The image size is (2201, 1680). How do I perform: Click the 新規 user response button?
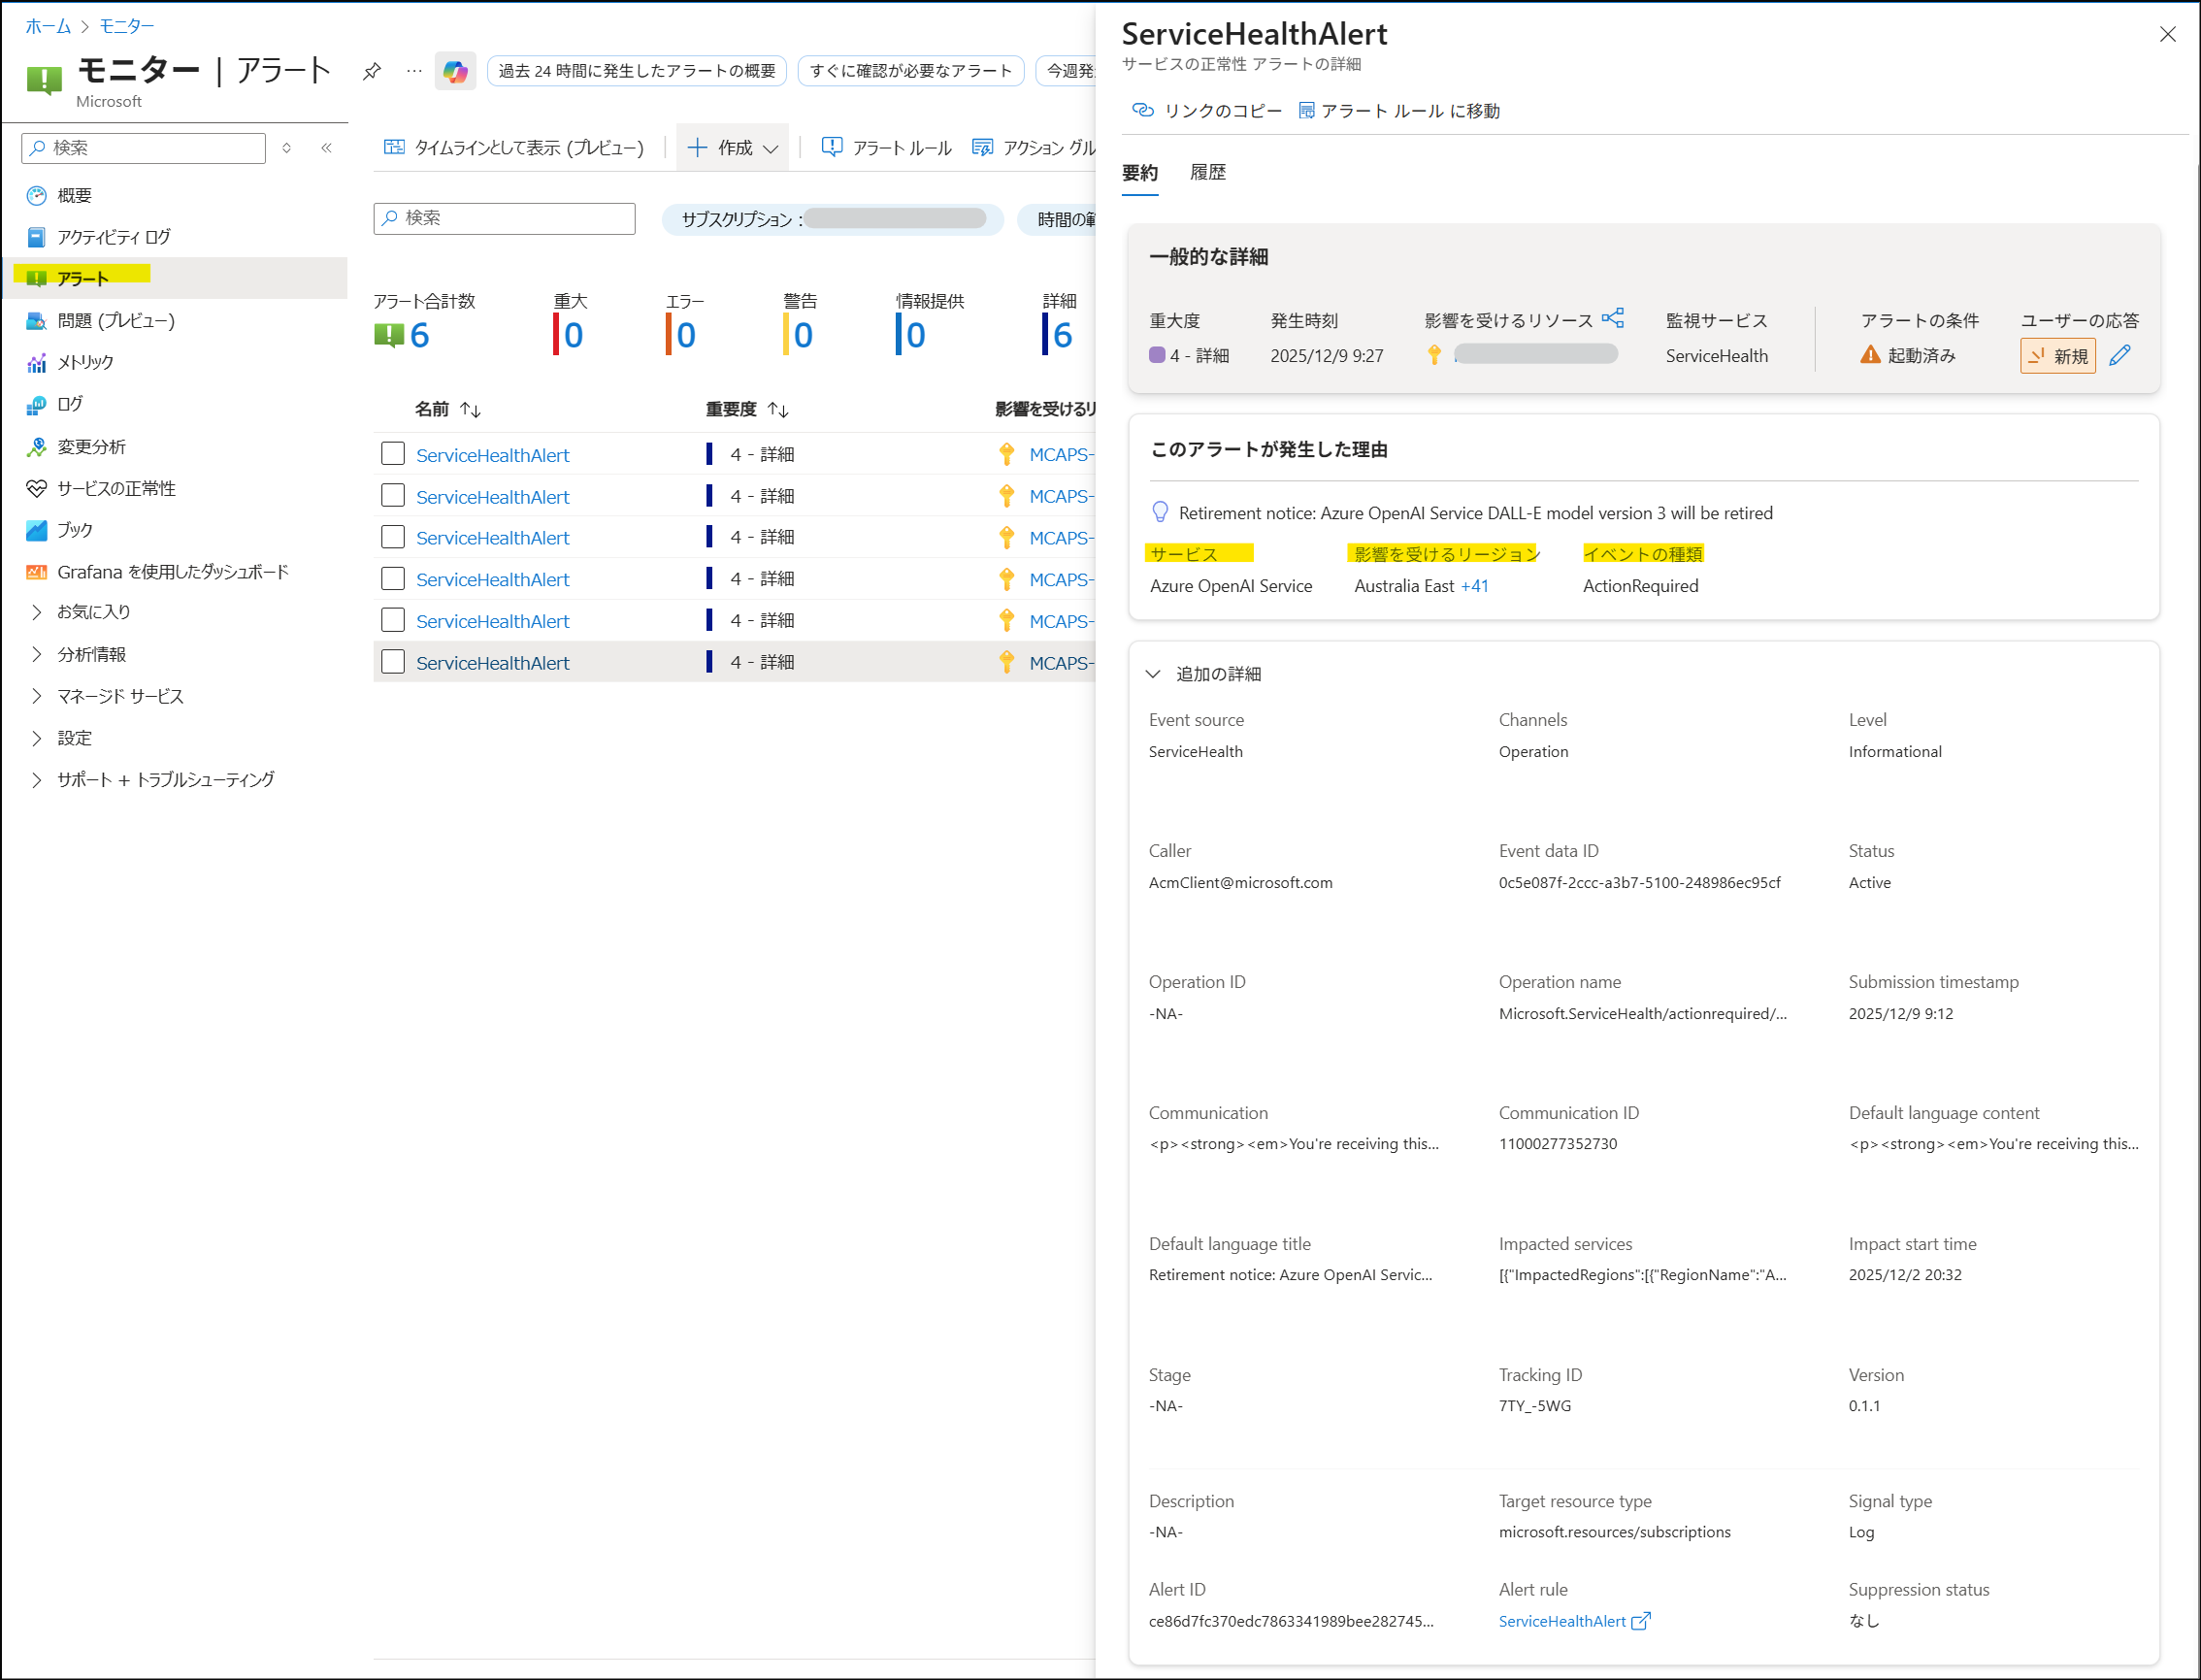[x=2058, y=355]
